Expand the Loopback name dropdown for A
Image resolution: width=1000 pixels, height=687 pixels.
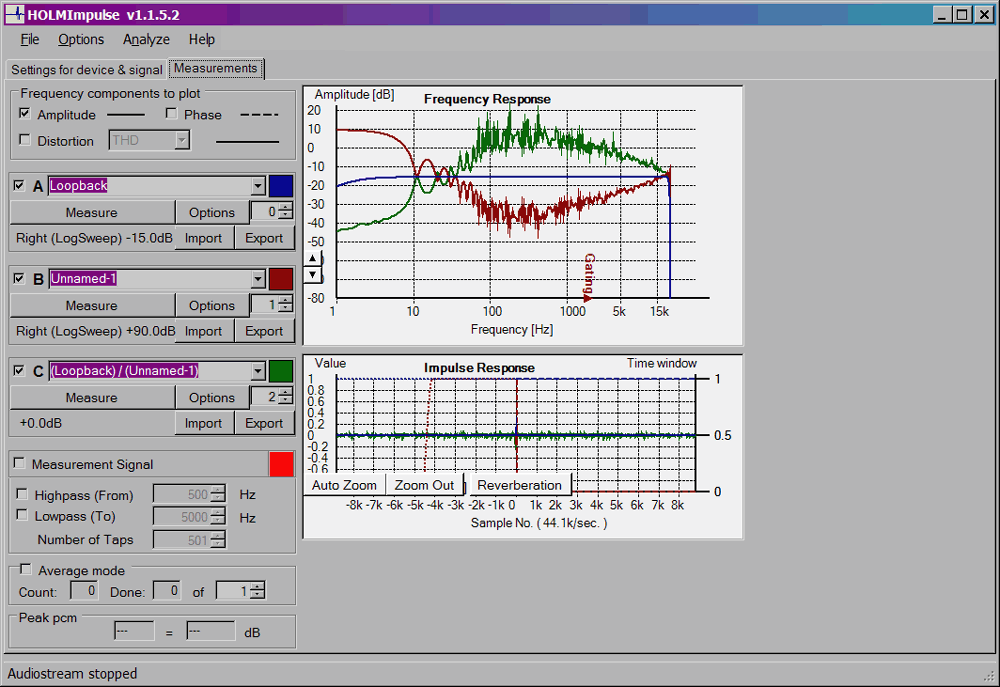tap(258, 186)
